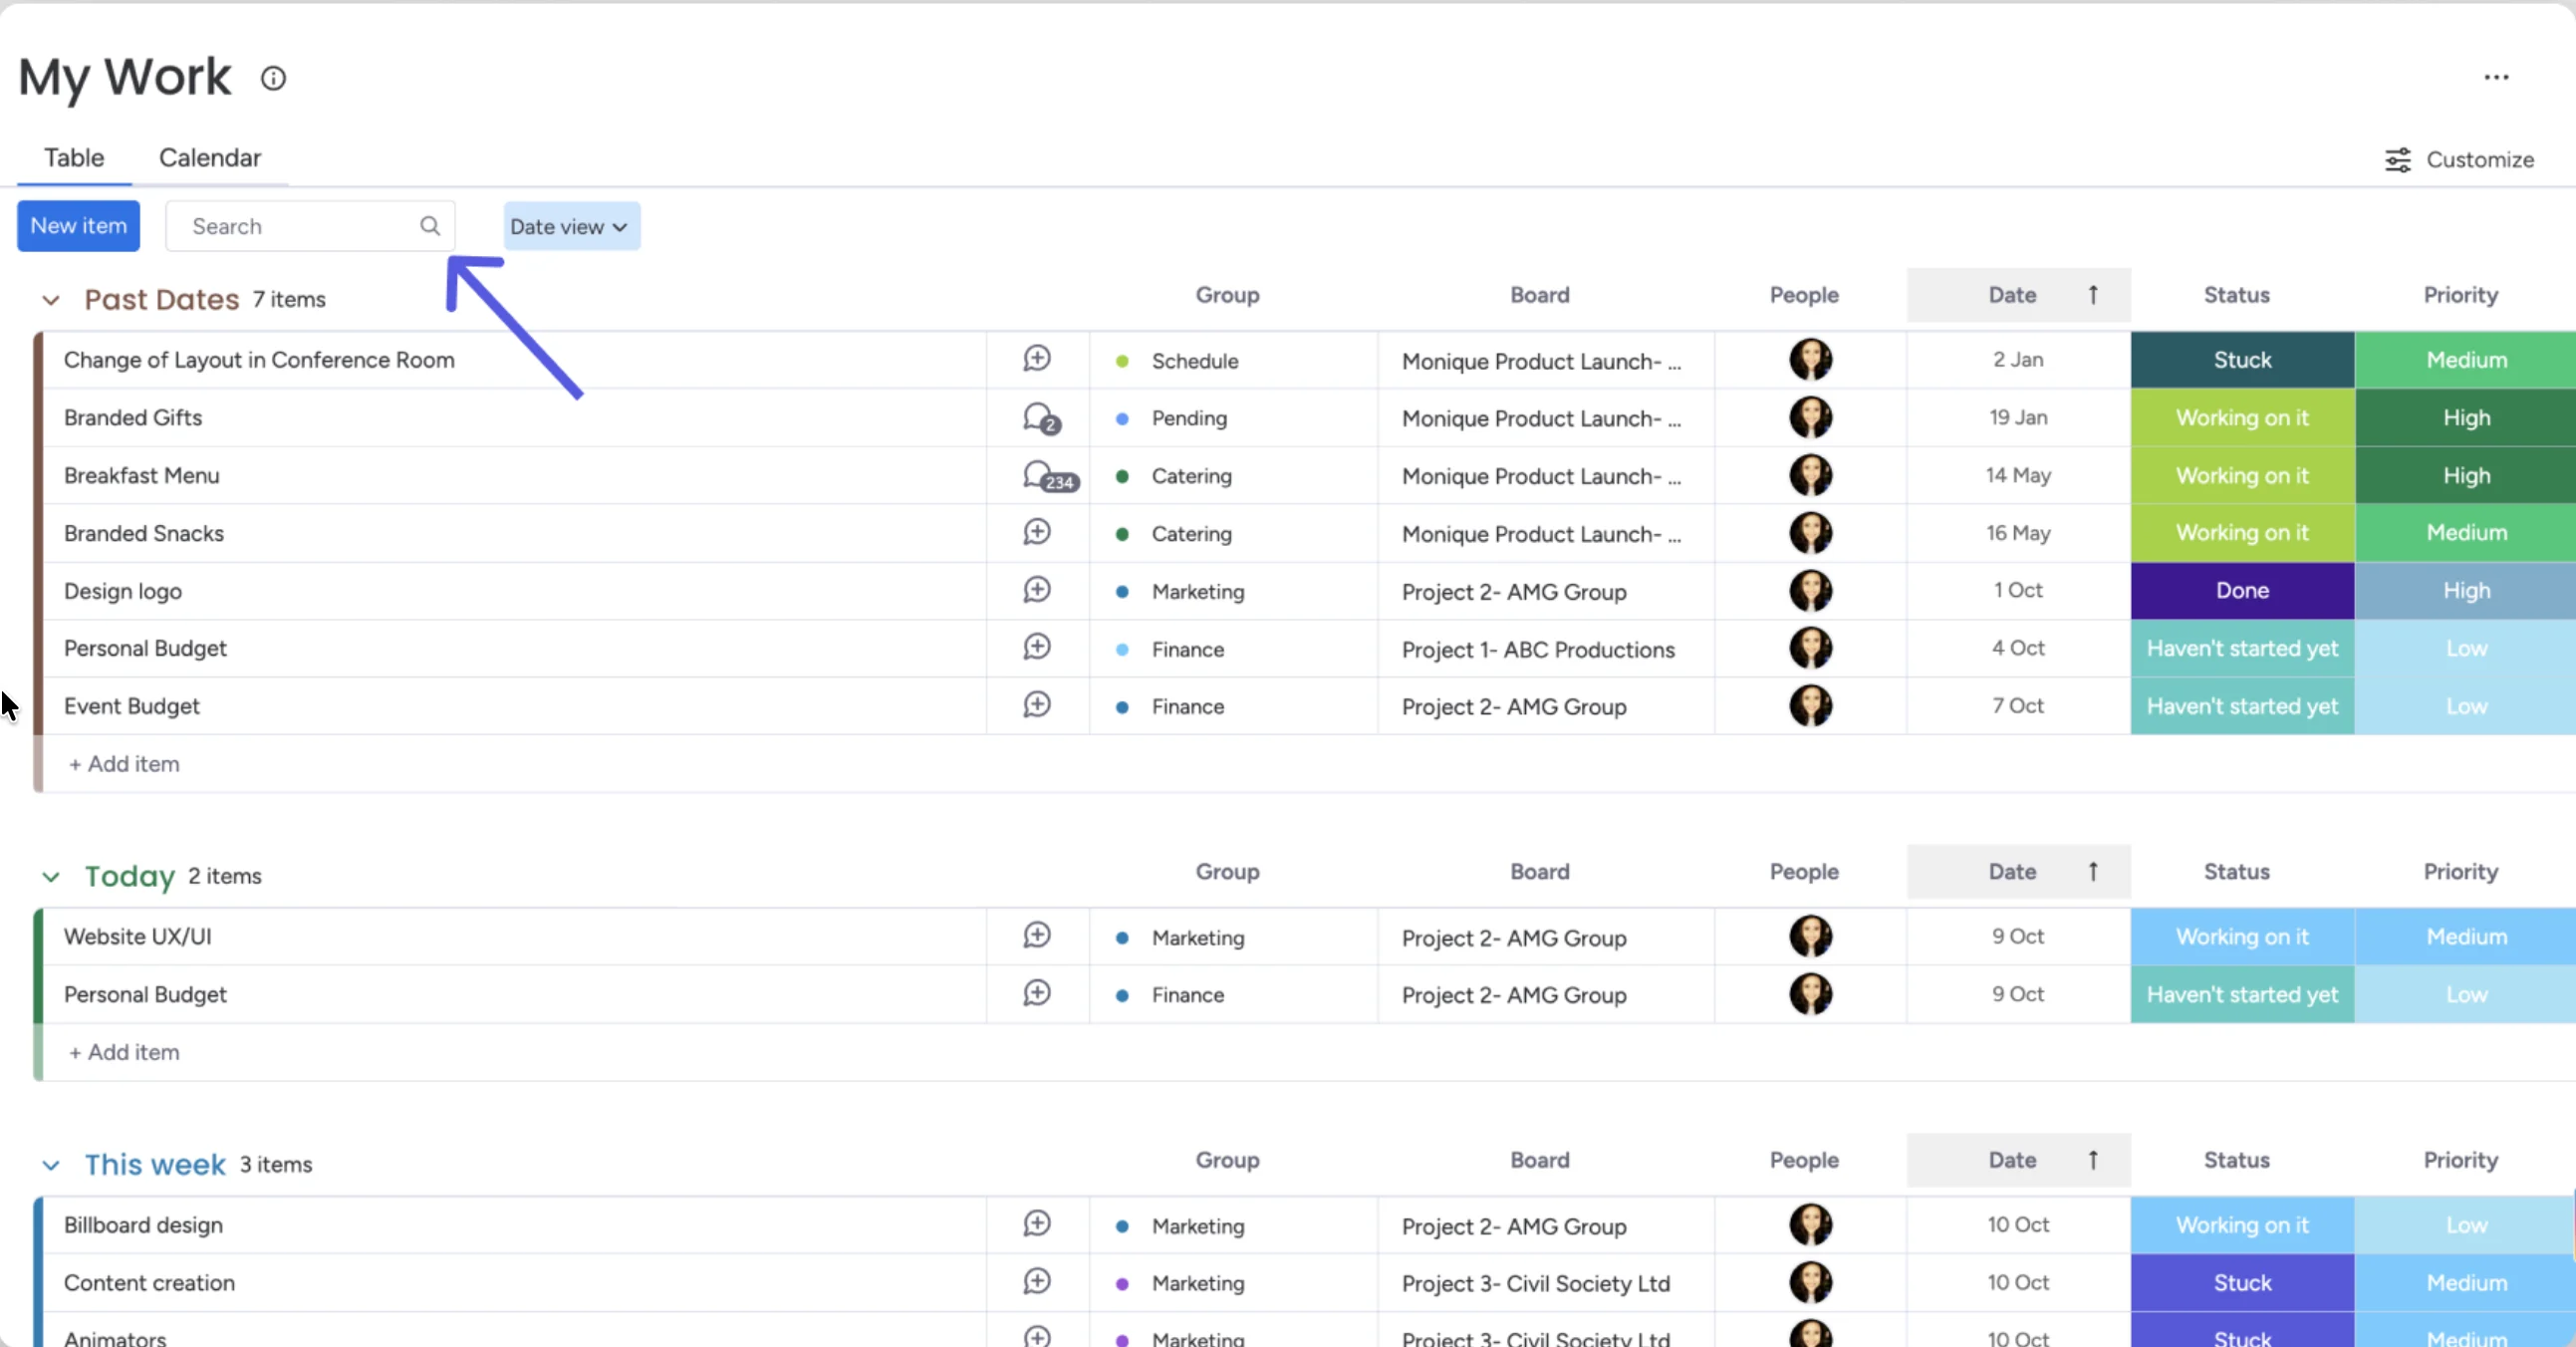Click the info icon beside My Work
This screenshot has width=2576, height=1347.
tap(273, 78)
